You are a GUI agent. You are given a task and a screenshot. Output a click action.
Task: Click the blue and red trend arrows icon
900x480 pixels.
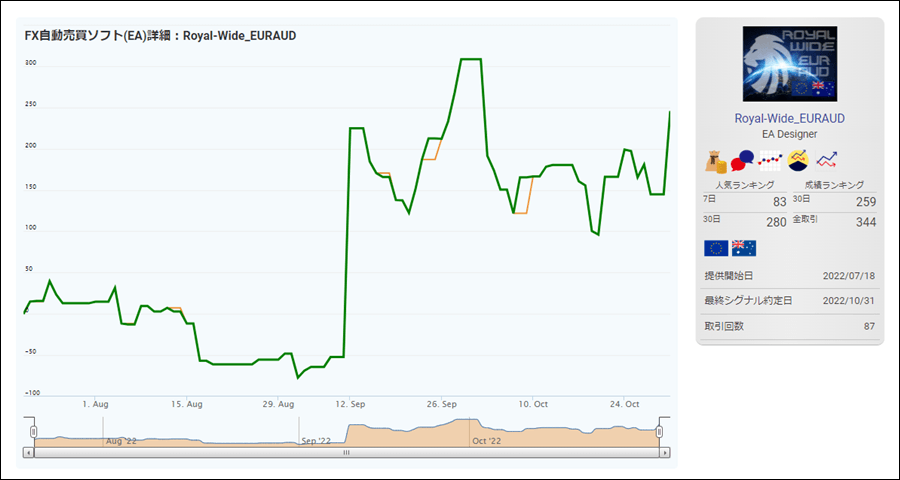[x=827, y=160]
